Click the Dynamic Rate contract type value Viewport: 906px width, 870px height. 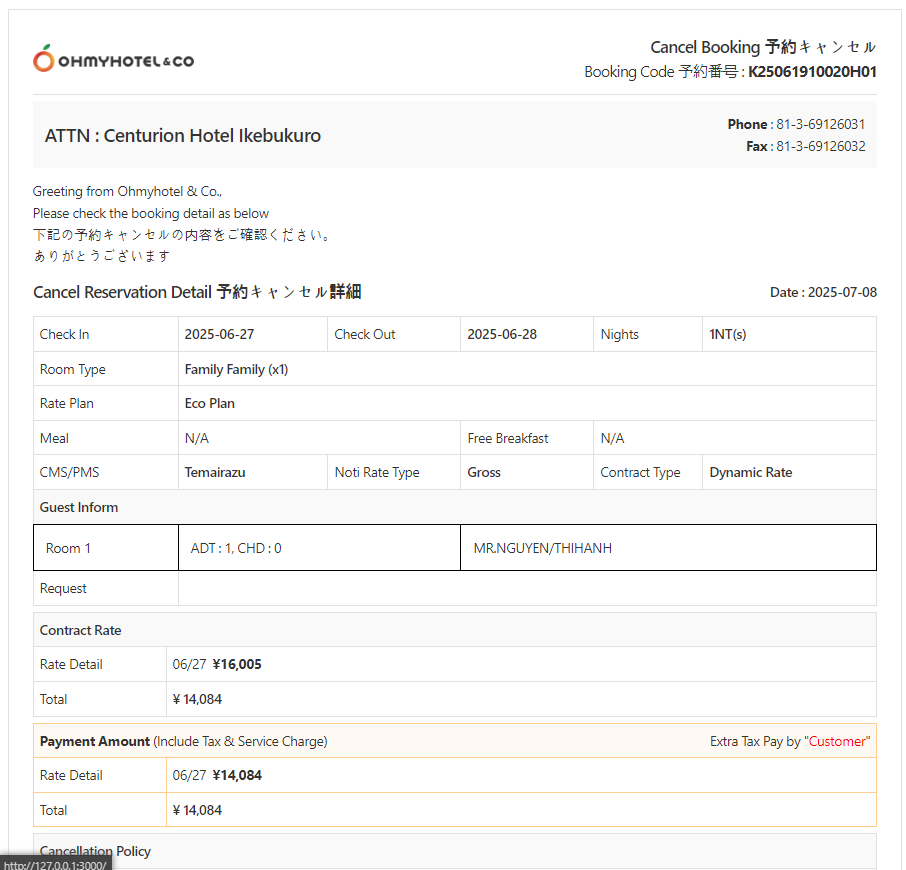click(x=750, y=473)
